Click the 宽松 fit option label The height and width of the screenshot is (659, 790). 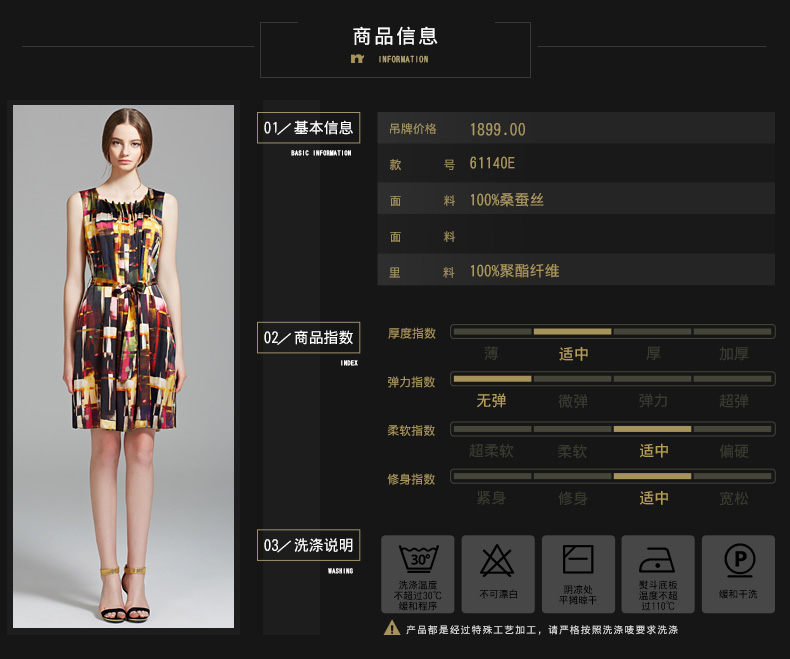pyautogui.click(x=734, y=498)
